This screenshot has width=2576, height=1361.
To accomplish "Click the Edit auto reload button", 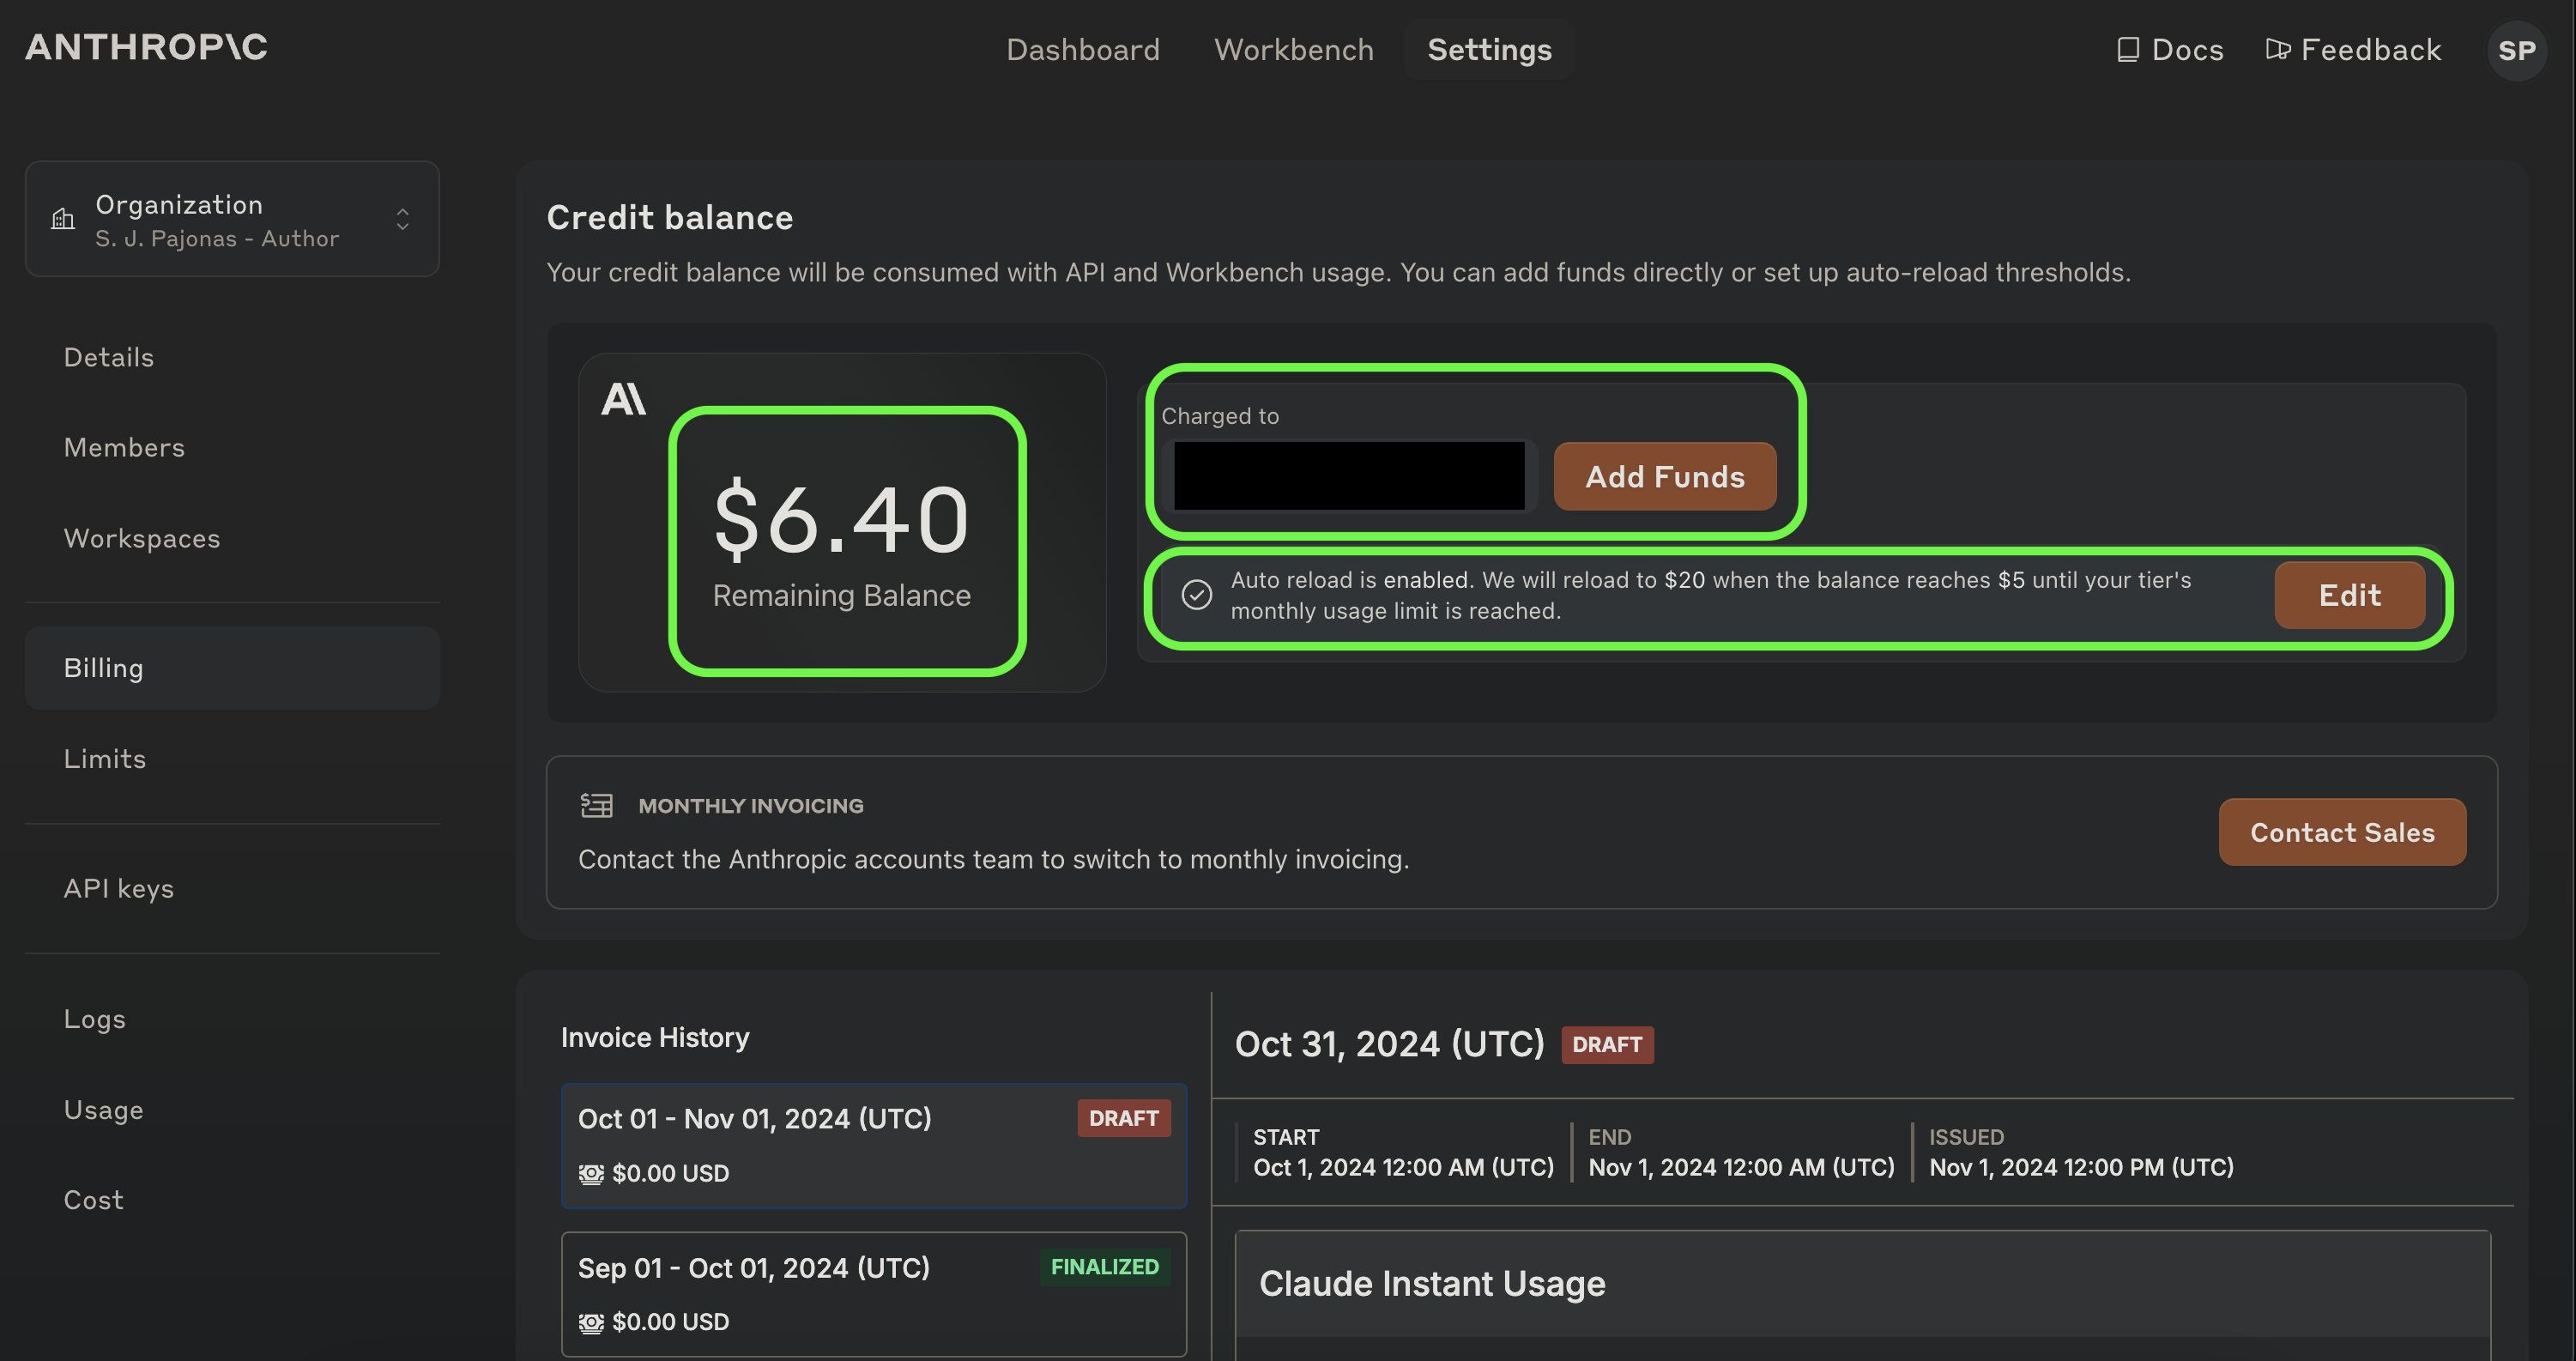I will tap(2349, 595).
